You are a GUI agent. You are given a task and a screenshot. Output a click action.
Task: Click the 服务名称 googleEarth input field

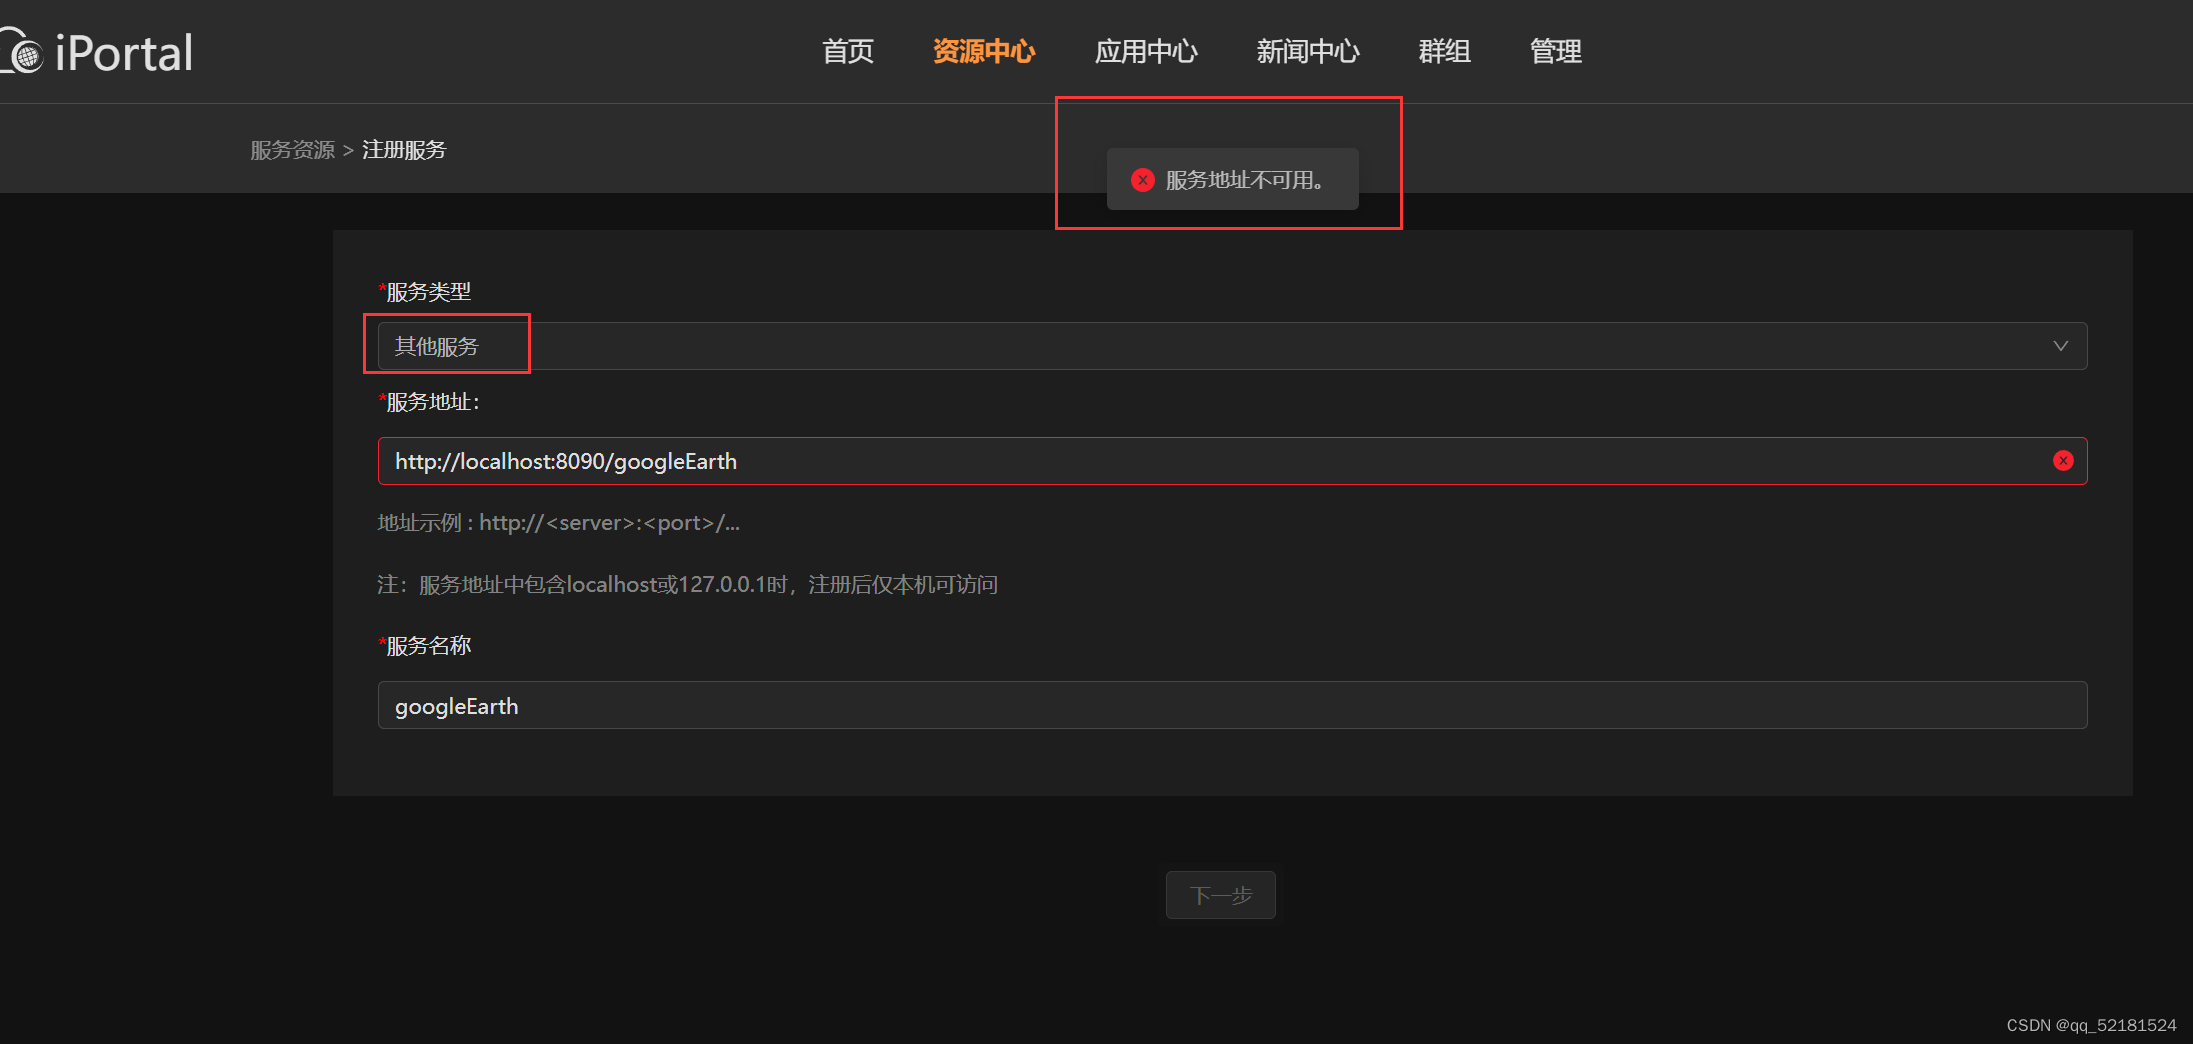click(x=1232, y=705)
